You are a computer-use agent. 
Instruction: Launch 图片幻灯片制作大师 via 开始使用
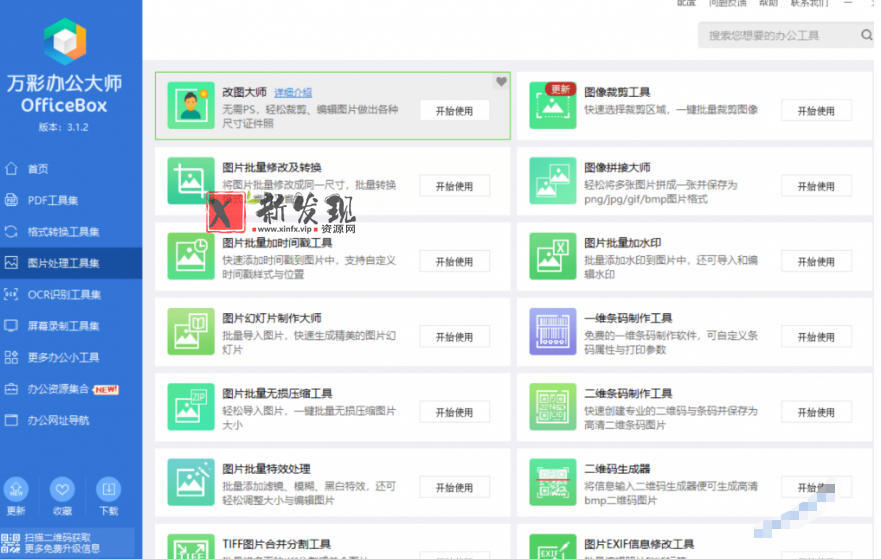(x=454, y=337)
